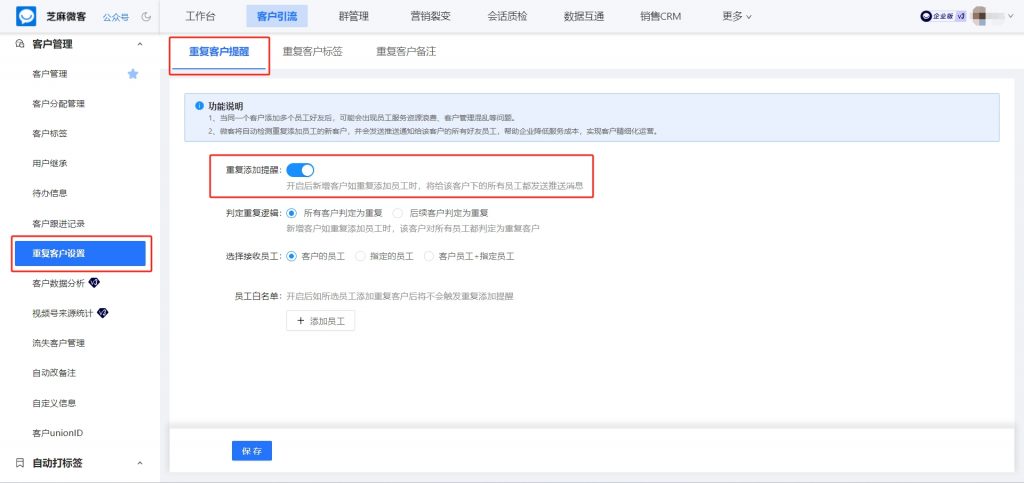Collapse the 自动打标签 sidebar section
This screenshot has width=1024, height=483.
(x=139, y=463)
